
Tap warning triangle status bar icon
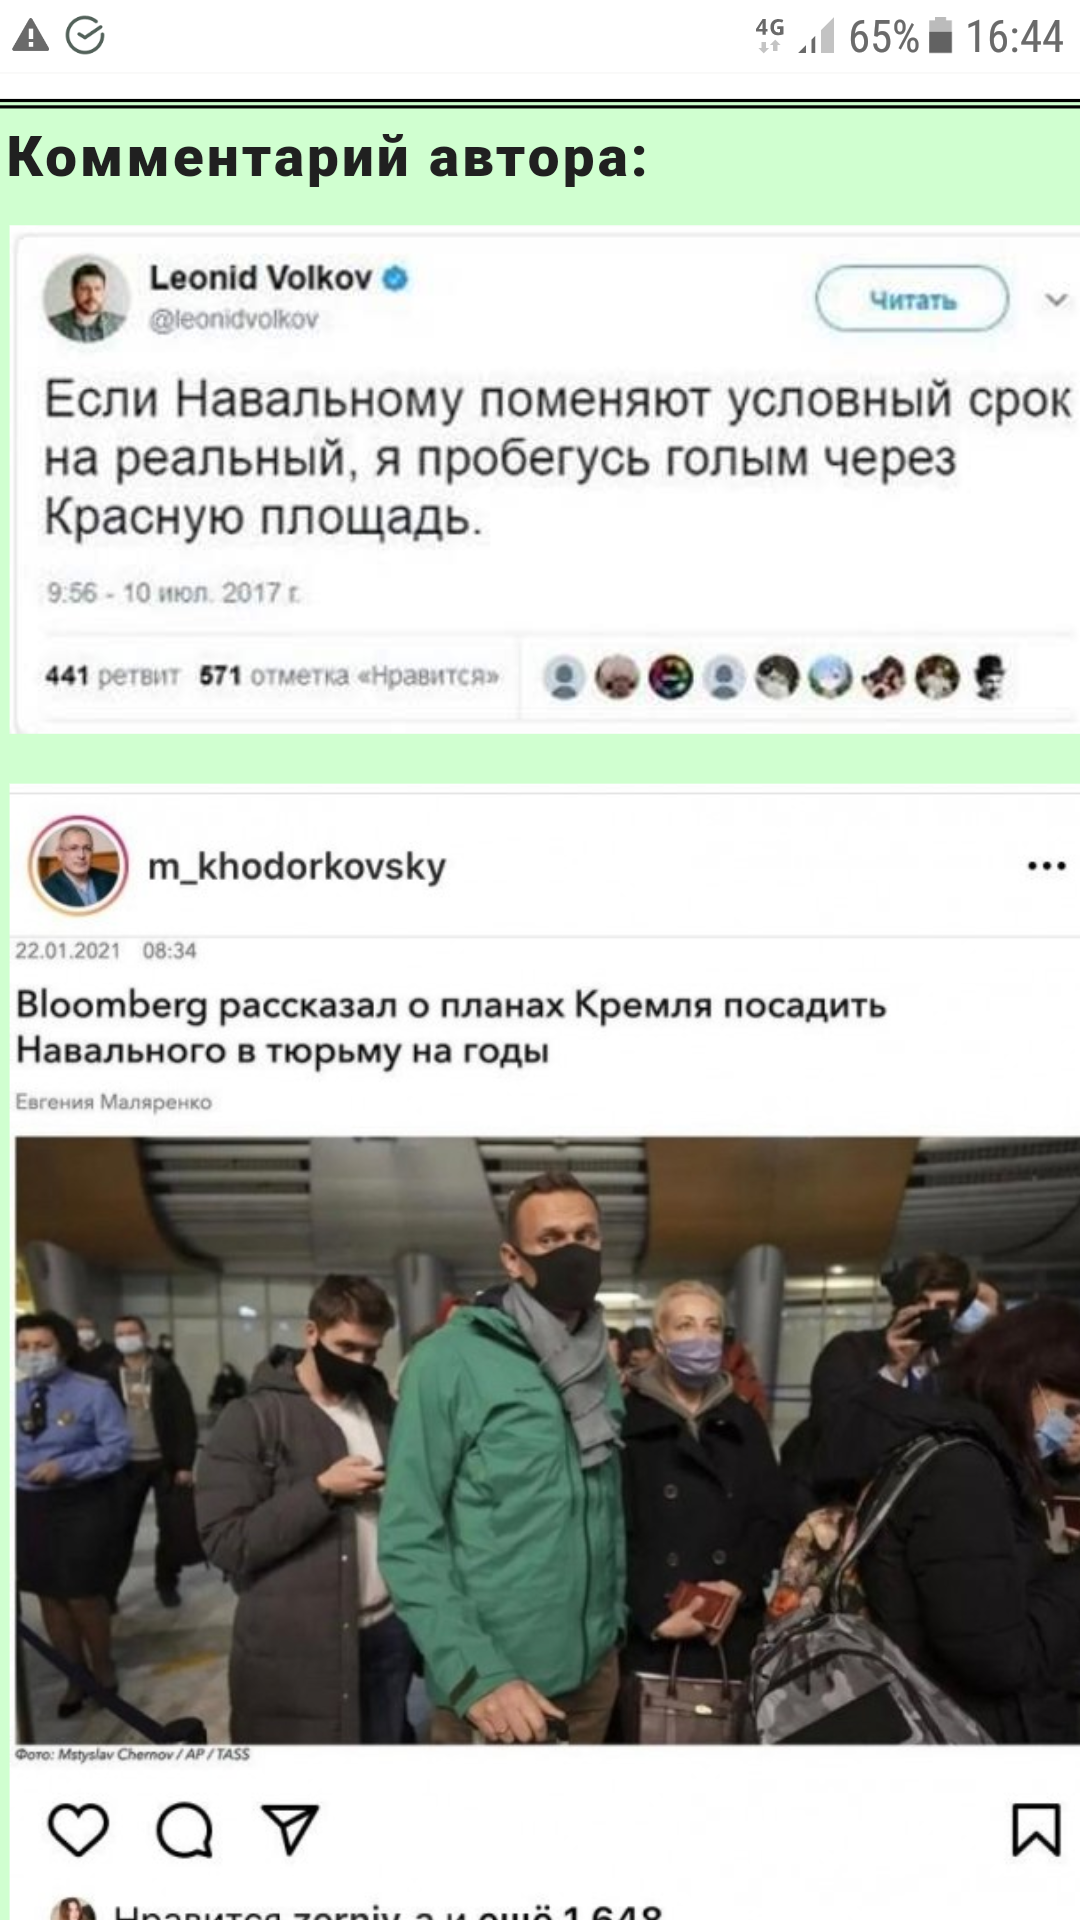pyautogui.click(x=30, y=37)
